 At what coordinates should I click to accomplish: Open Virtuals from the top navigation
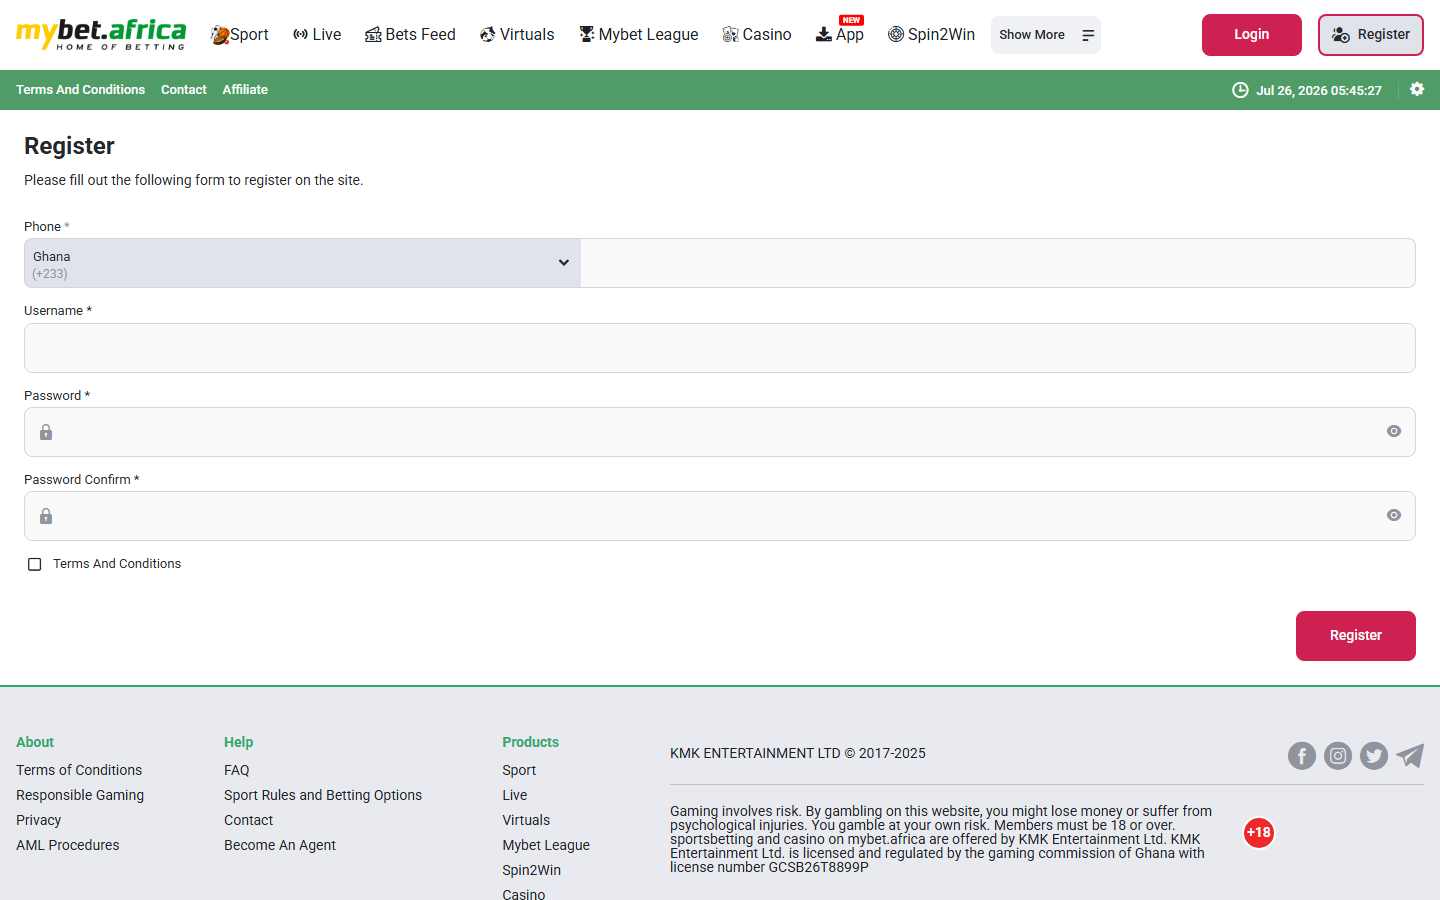click(517, 35)
